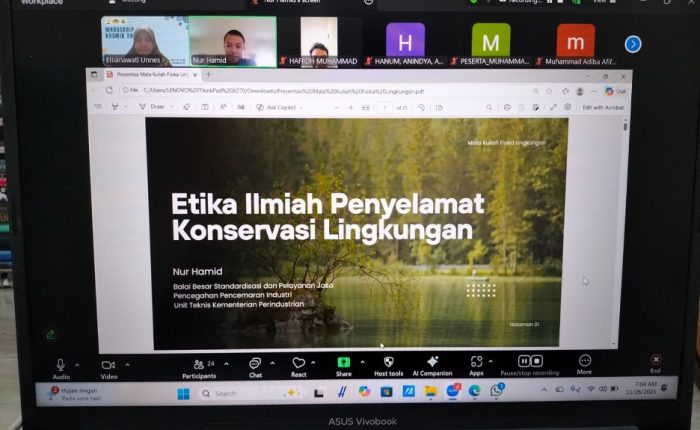
Task: Expand the audio options arrow
Action: click(80, 364)
